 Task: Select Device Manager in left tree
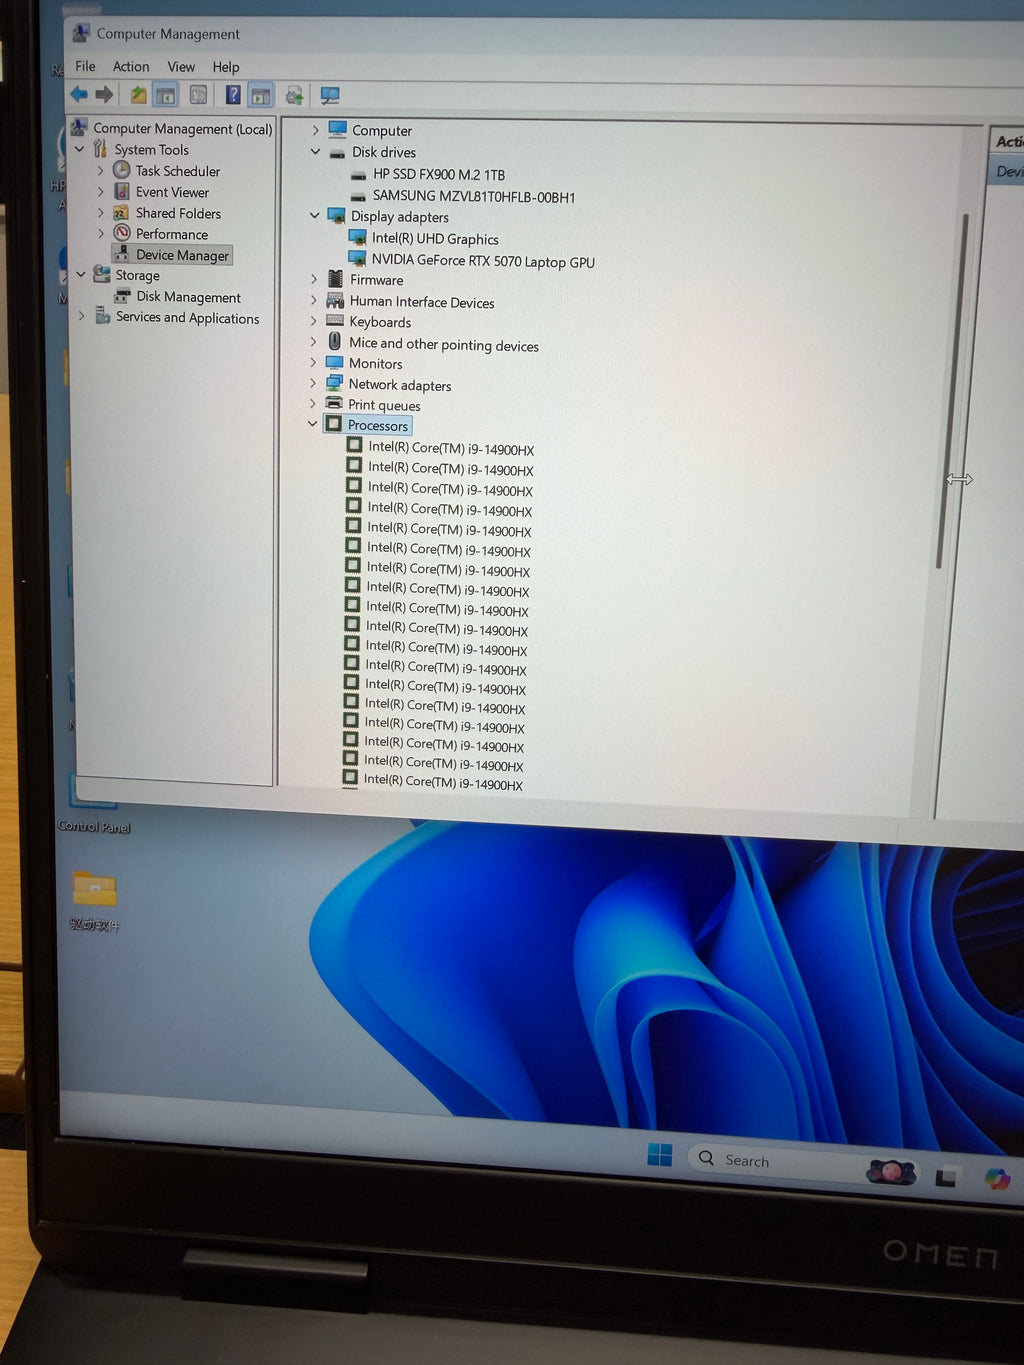[x=172, y=255]
